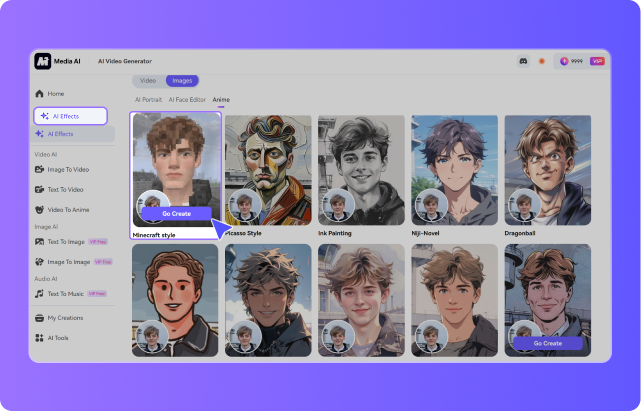Open Home from the sidebar
The image size is (641, 411).
(x=55, y=93)
